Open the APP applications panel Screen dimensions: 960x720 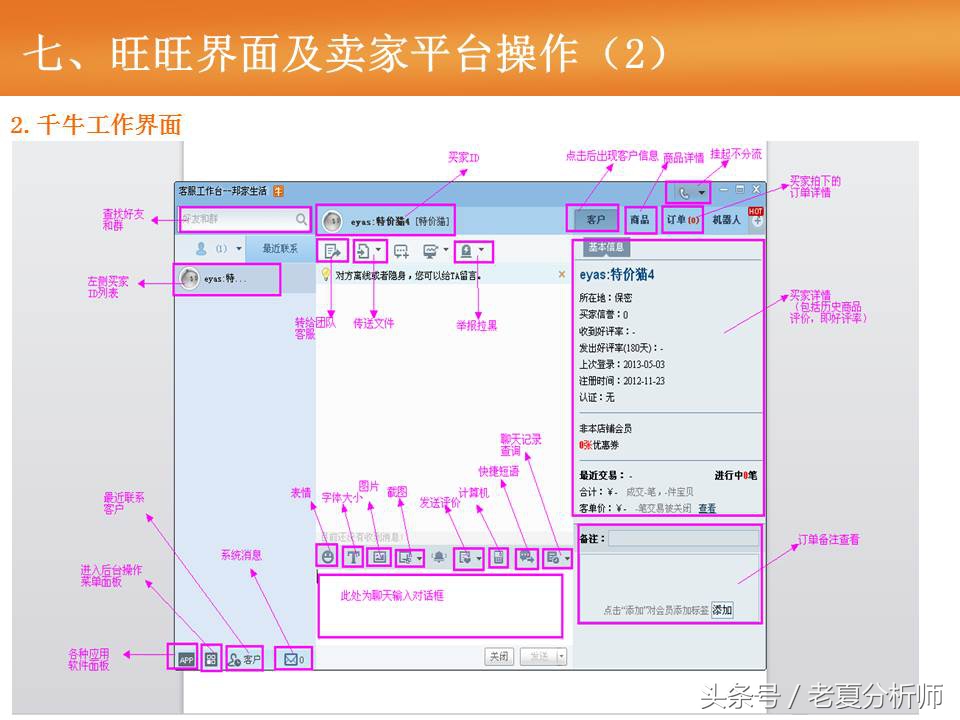click(x=185, y=659)
